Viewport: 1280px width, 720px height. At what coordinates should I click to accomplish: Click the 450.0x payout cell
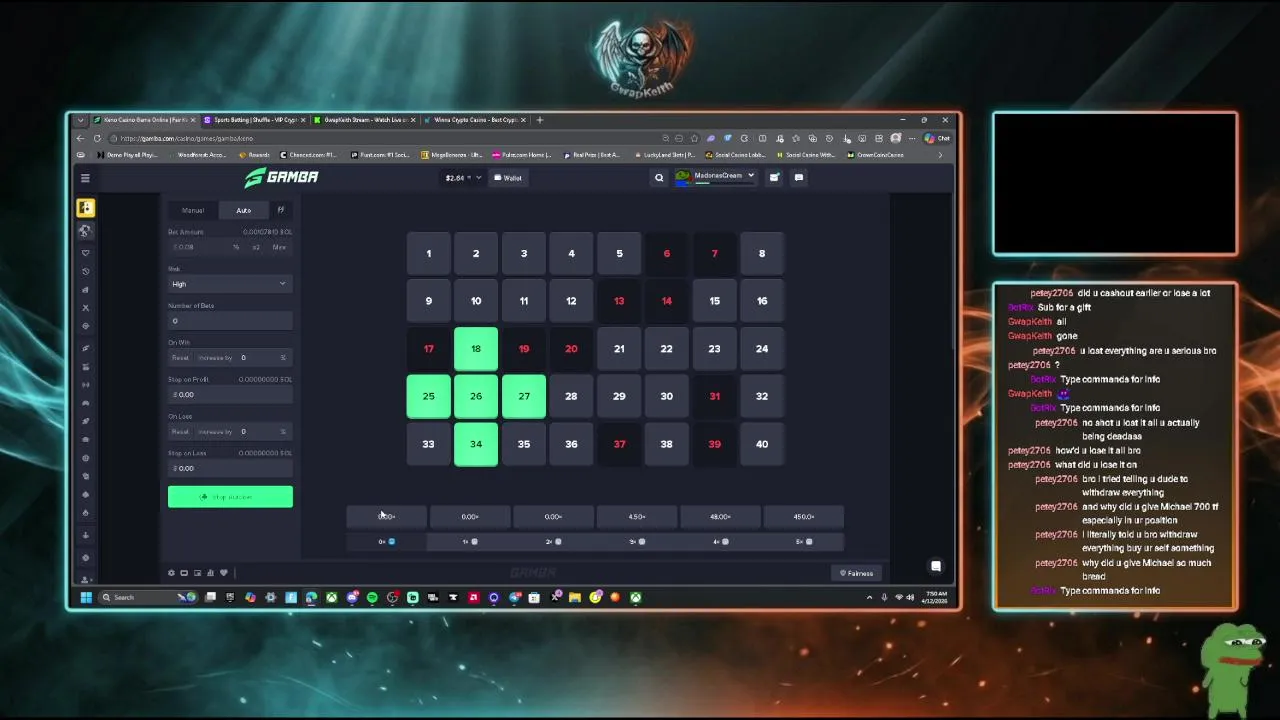point(804,517)
